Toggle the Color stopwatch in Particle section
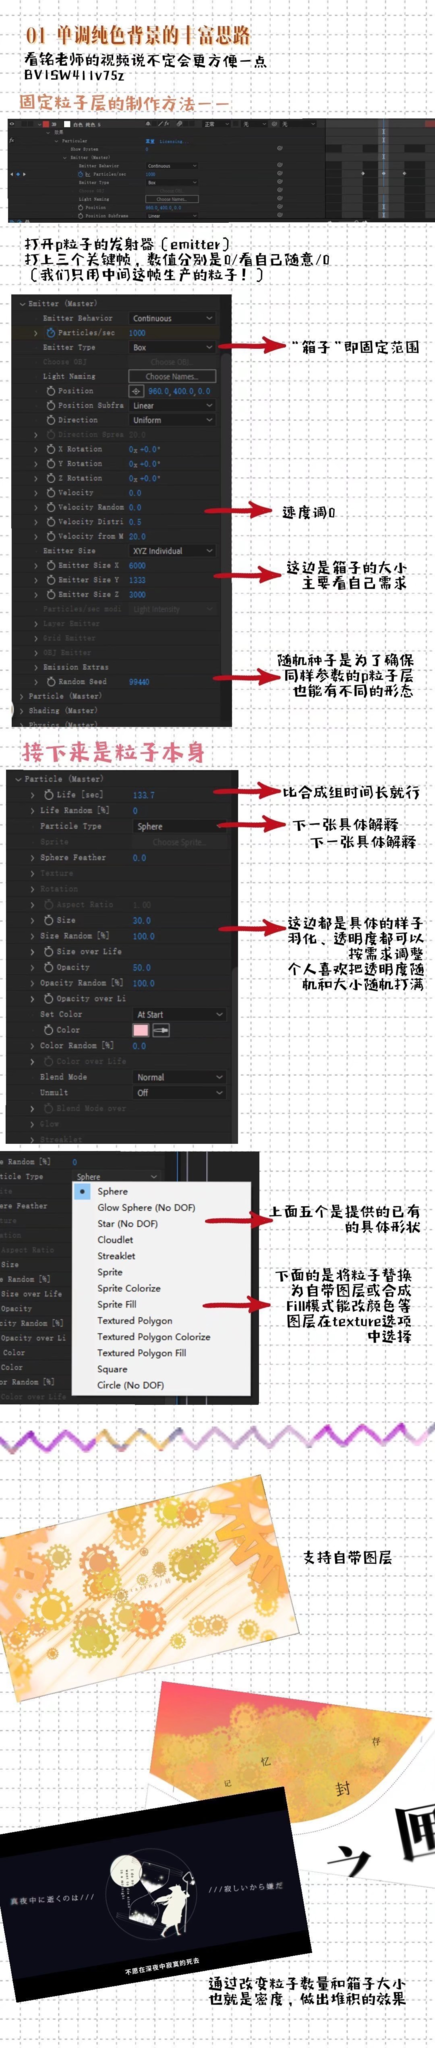The width and height of the screenshot is (435, 2048). [49, 1030]
